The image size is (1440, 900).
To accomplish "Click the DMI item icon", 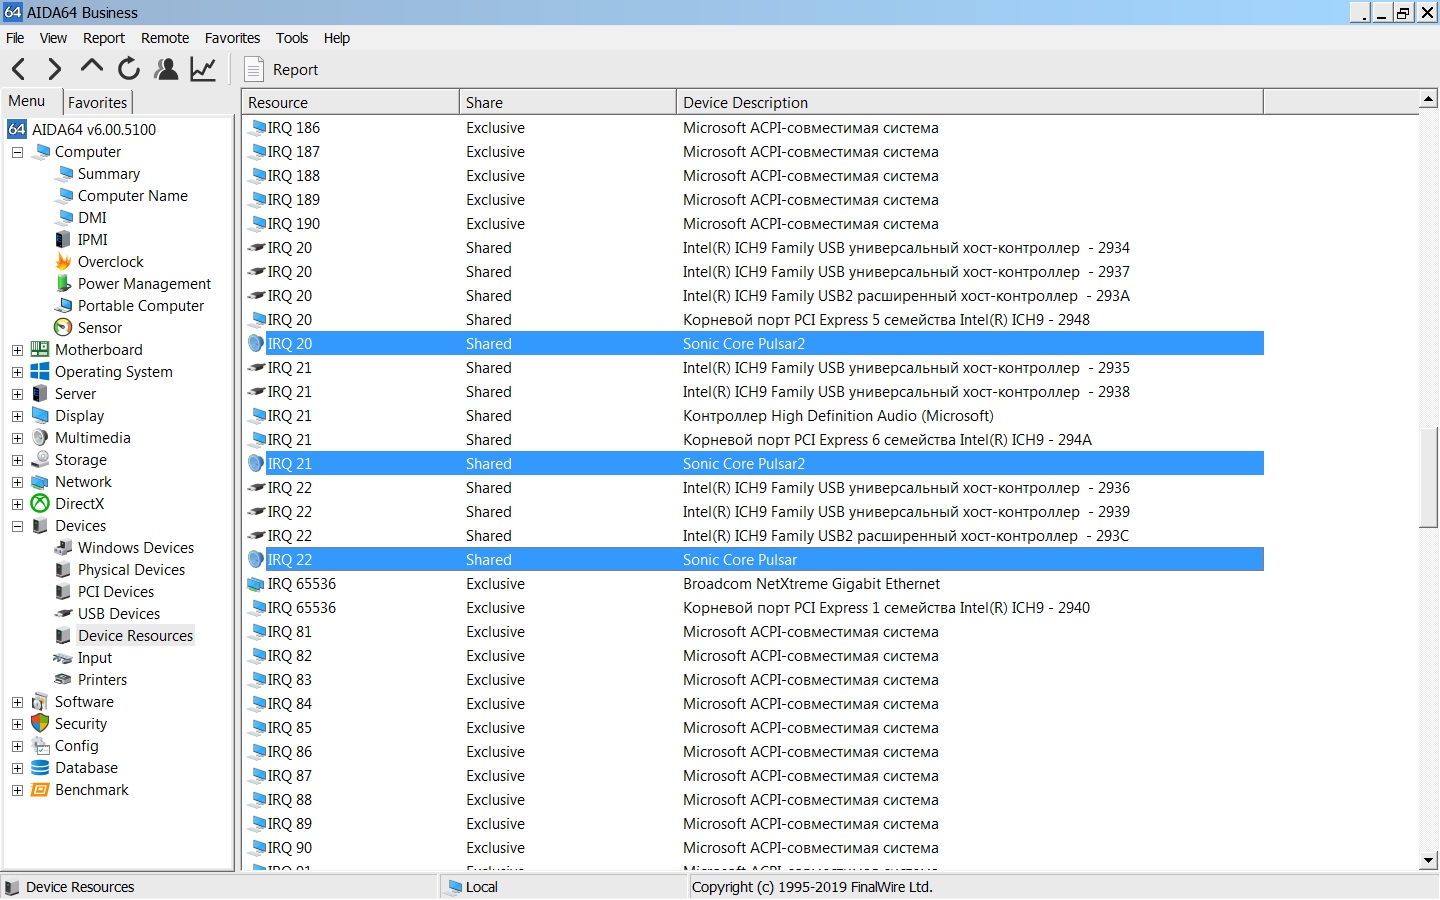I will point(64,218).
